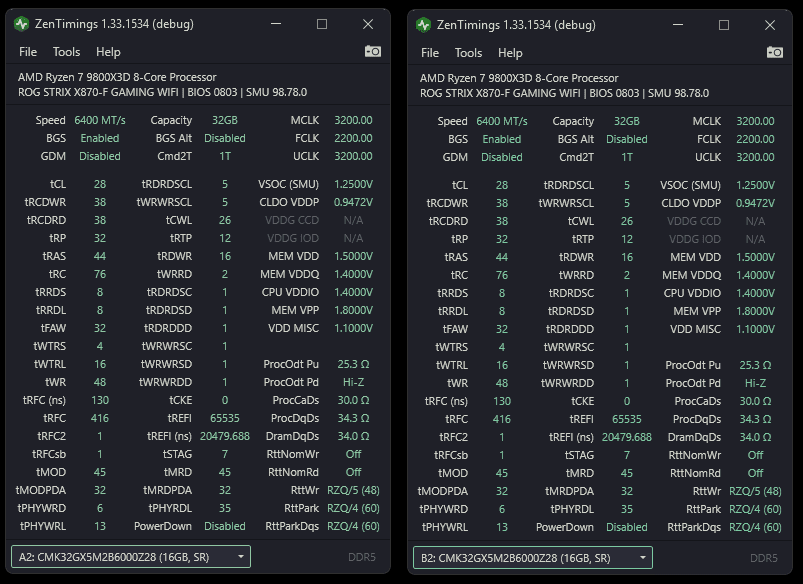This screenshot has width=803, height=584.
Task: Click tPHYWRL value 13 in right window
Action: tap(502, 527)
